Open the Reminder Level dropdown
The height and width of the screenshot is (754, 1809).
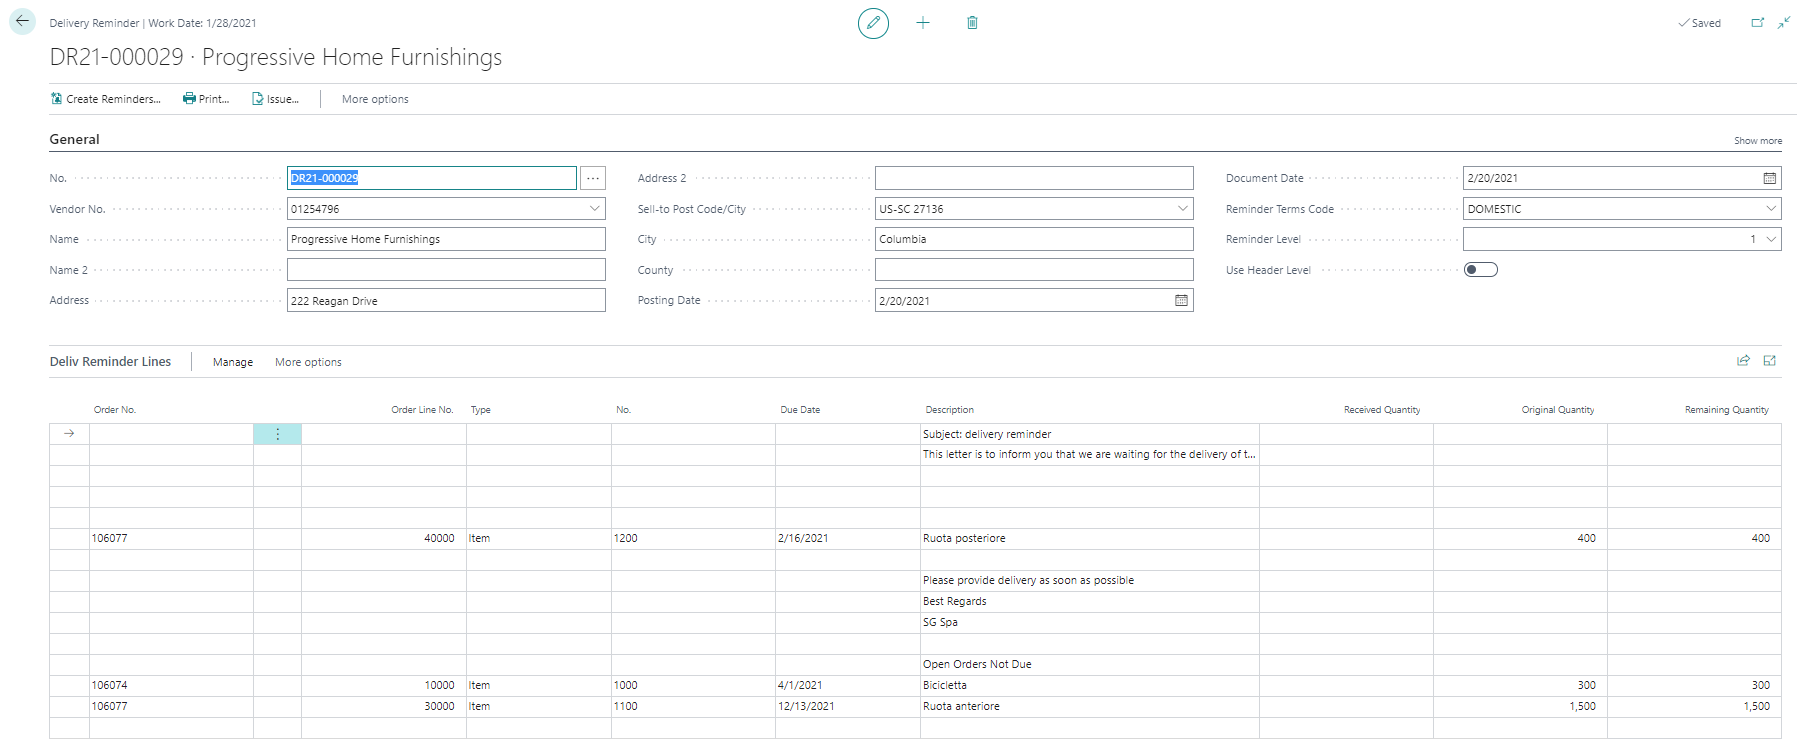click(x=1771, y=240)
